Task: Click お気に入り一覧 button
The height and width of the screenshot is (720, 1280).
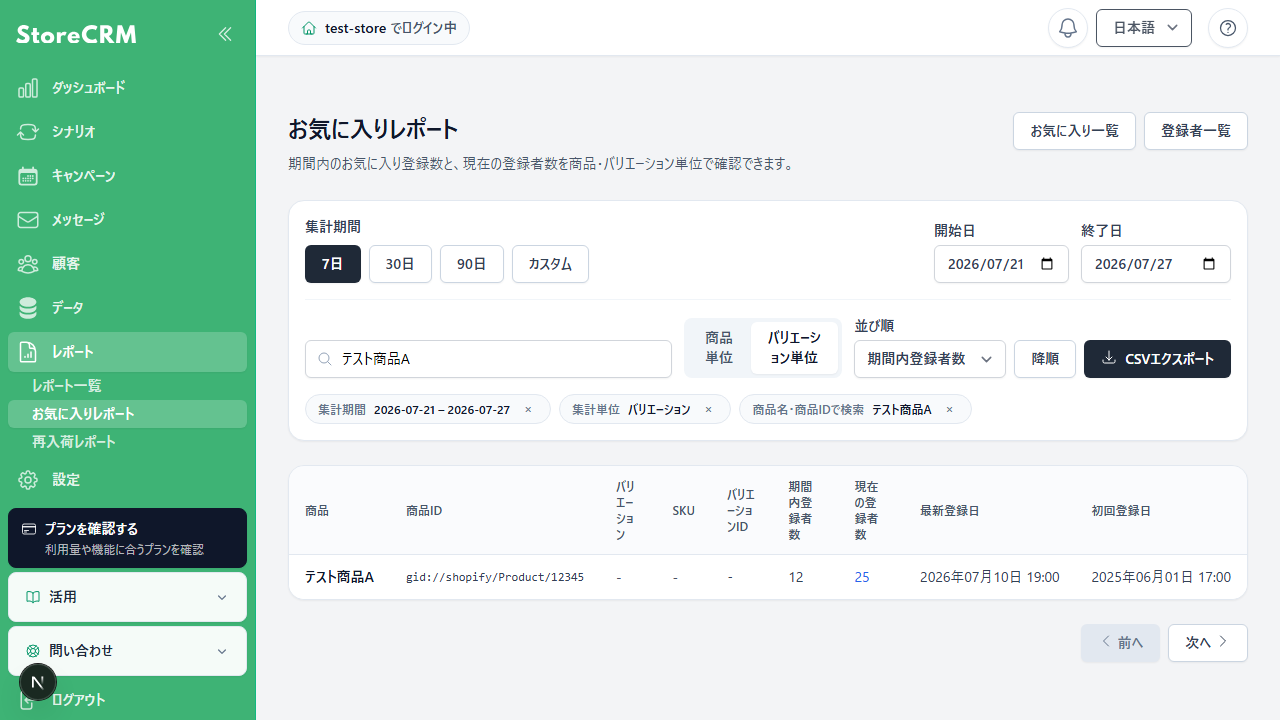Action: 1074,131
